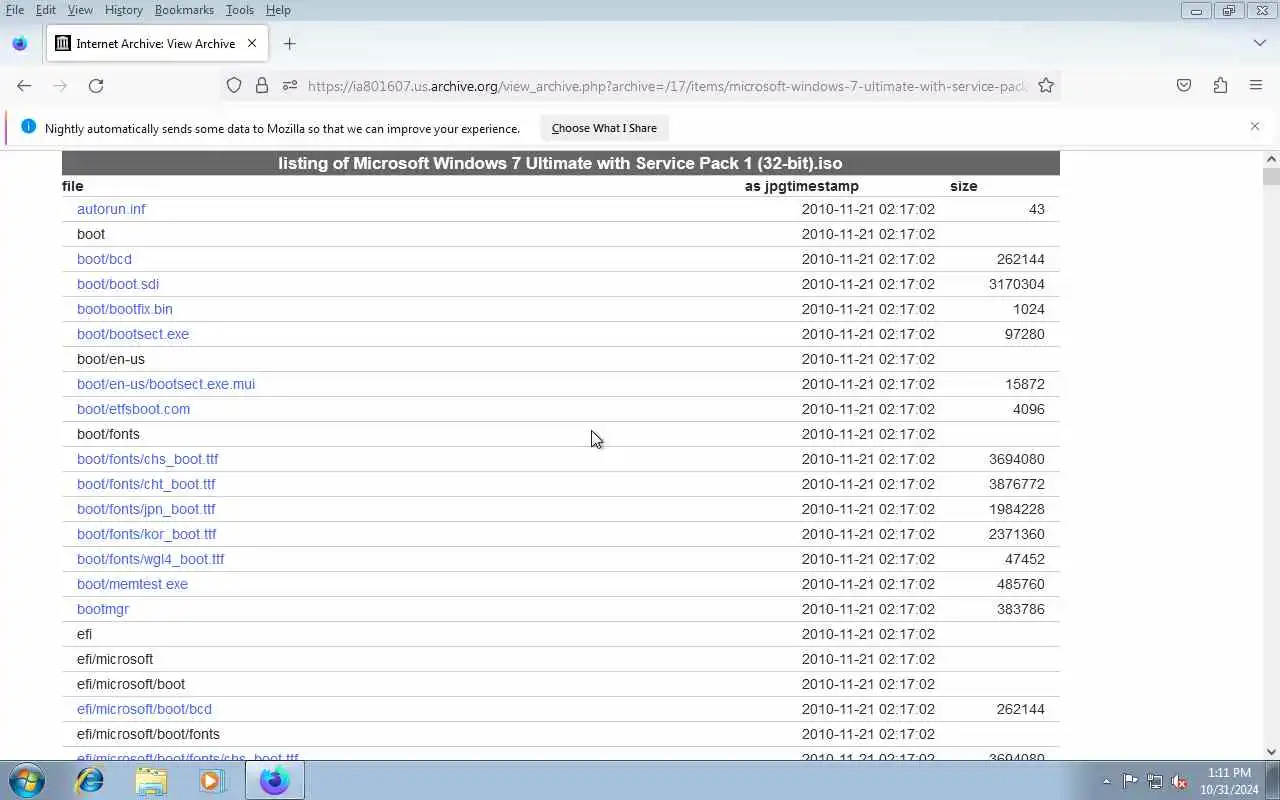The height and width of the screenshot is (800, 1280).
Task: Open boot/fonts/jpn_boot.ttf link
Action: pos(146,509)
